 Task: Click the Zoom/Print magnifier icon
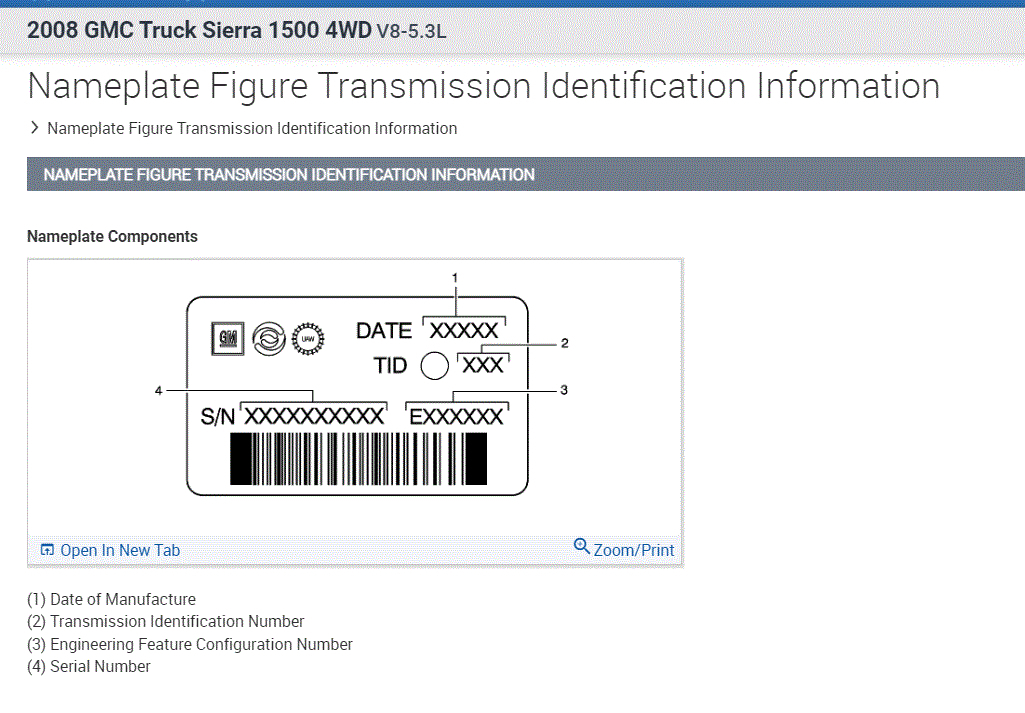point(582,546)
